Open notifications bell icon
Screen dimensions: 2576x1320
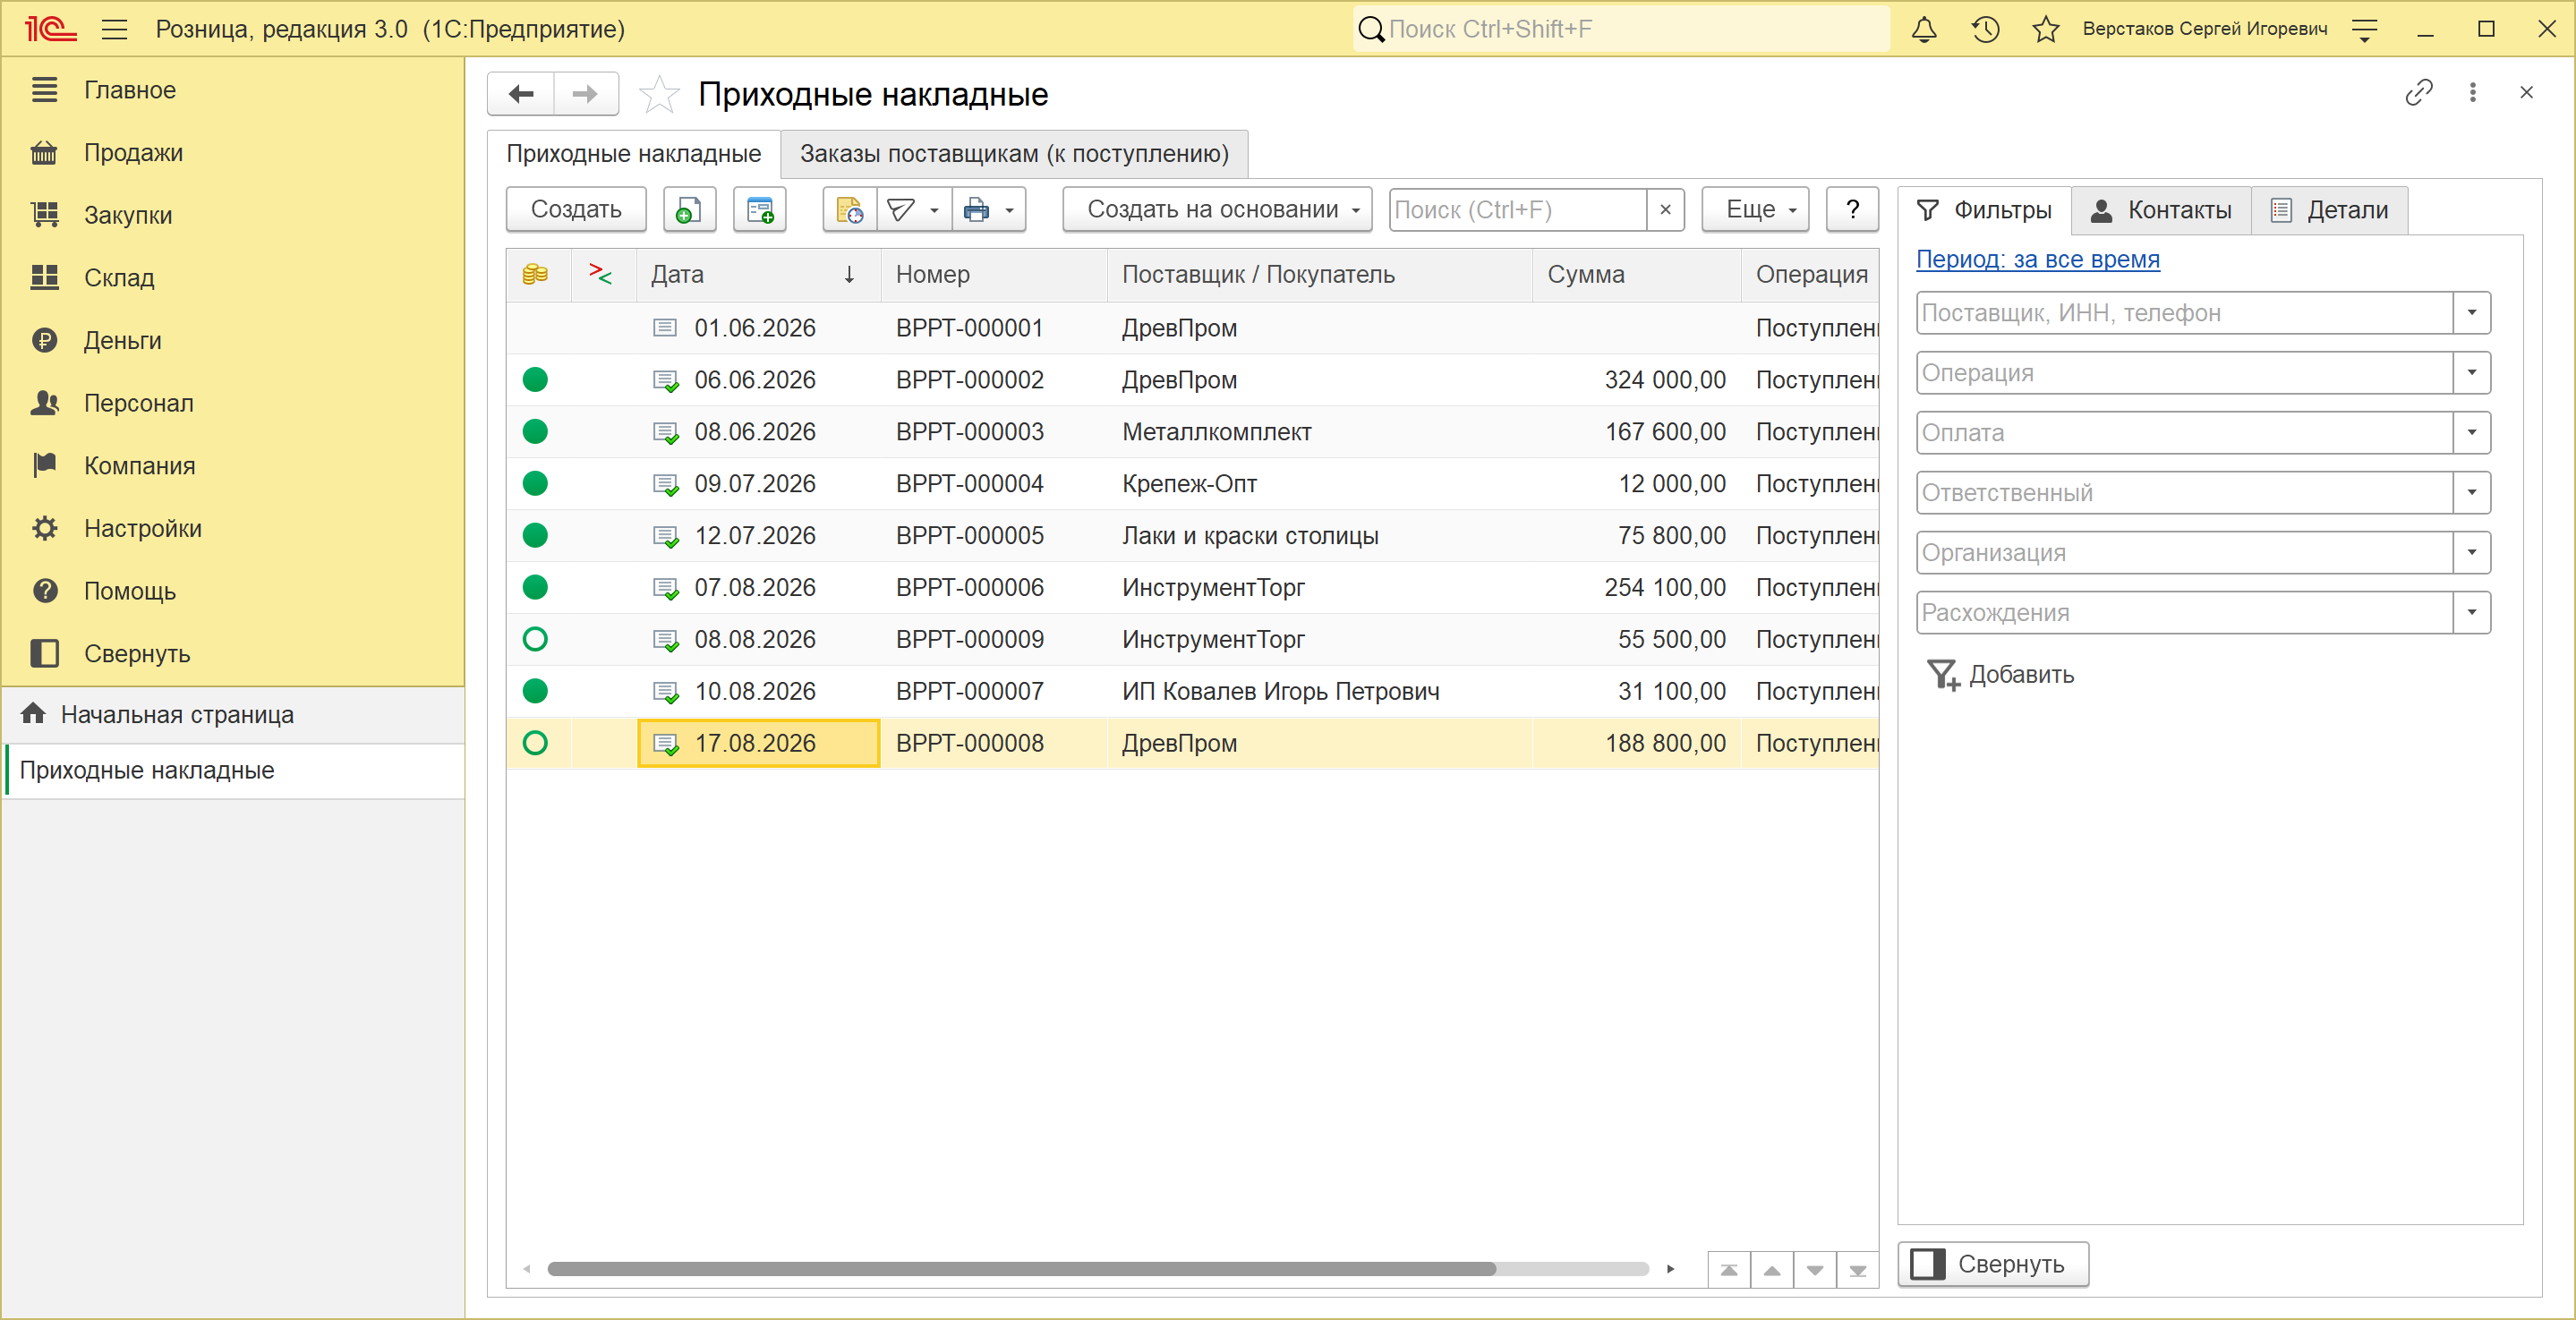coord(1924,29)
